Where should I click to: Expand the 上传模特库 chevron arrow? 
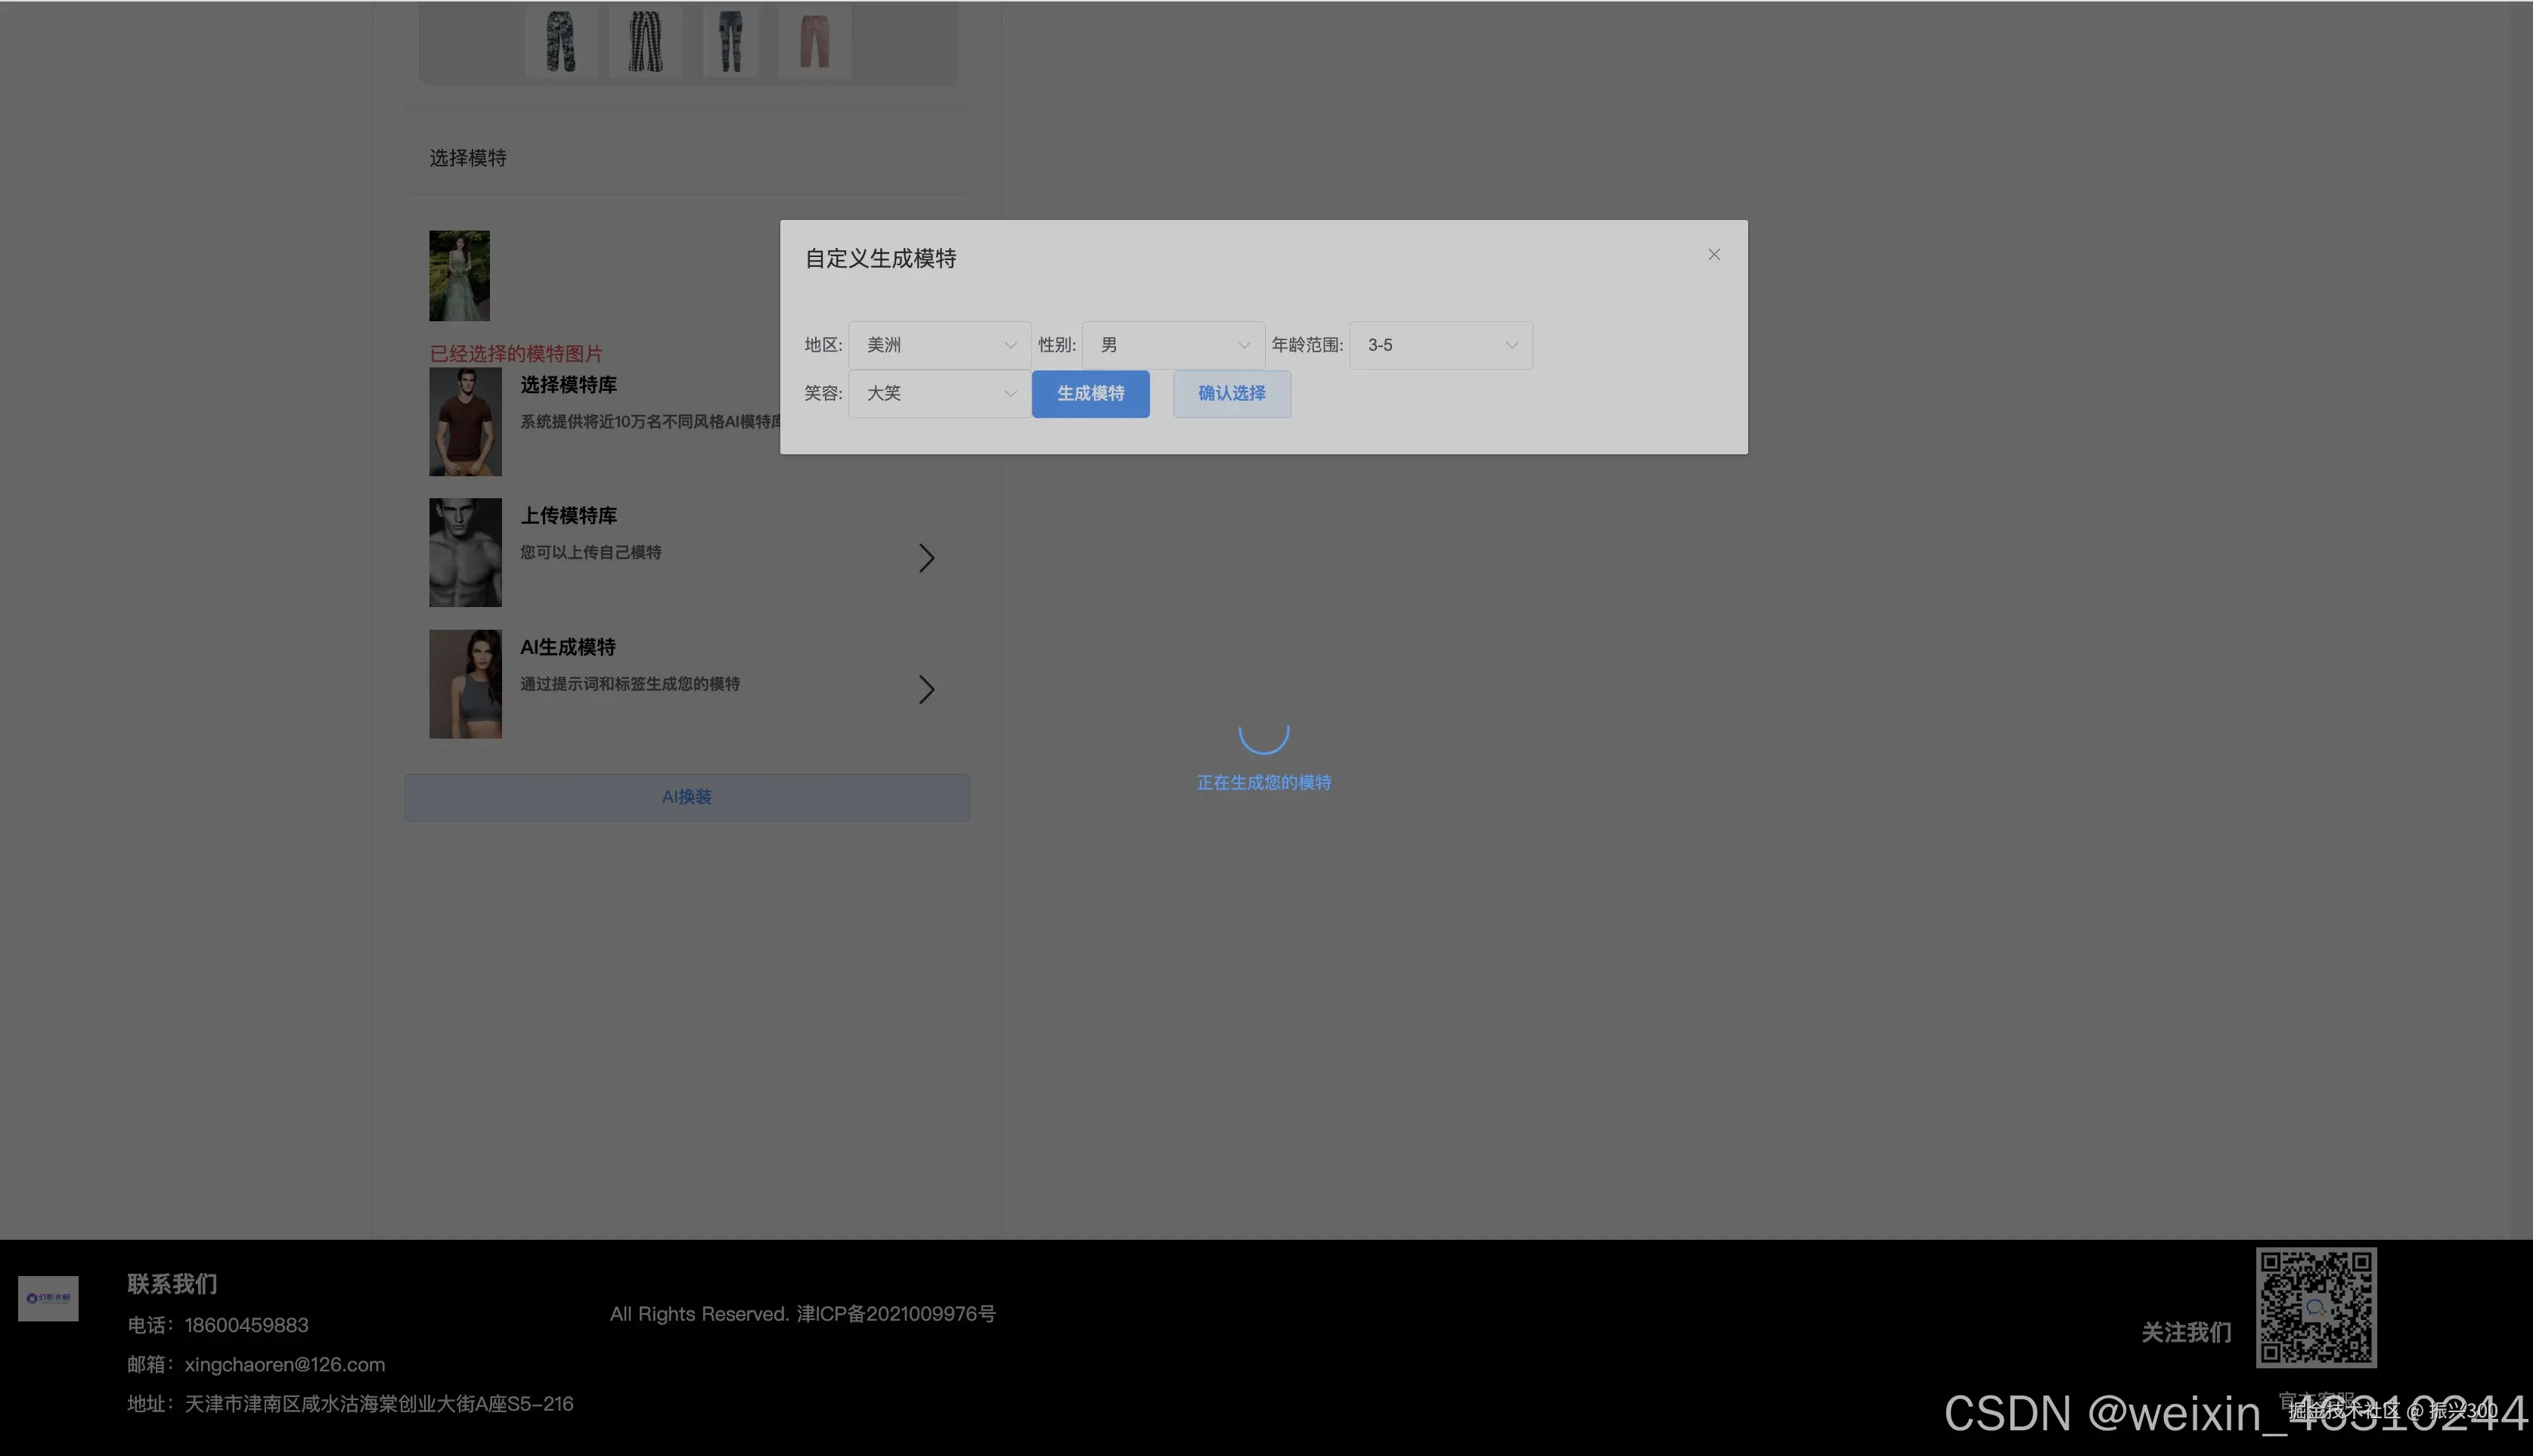click(x=926, y=558)
